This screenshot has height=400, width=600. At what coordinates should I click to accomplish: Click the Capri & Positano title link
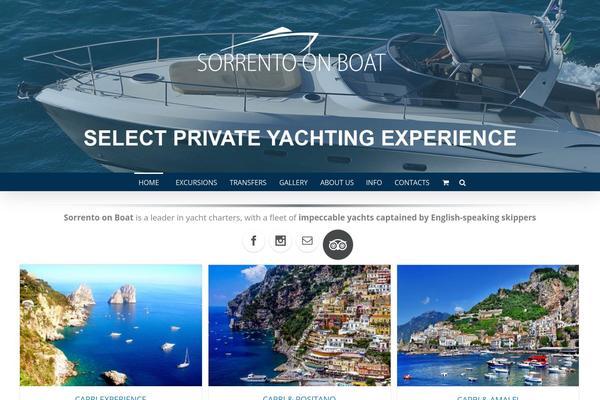299,398
